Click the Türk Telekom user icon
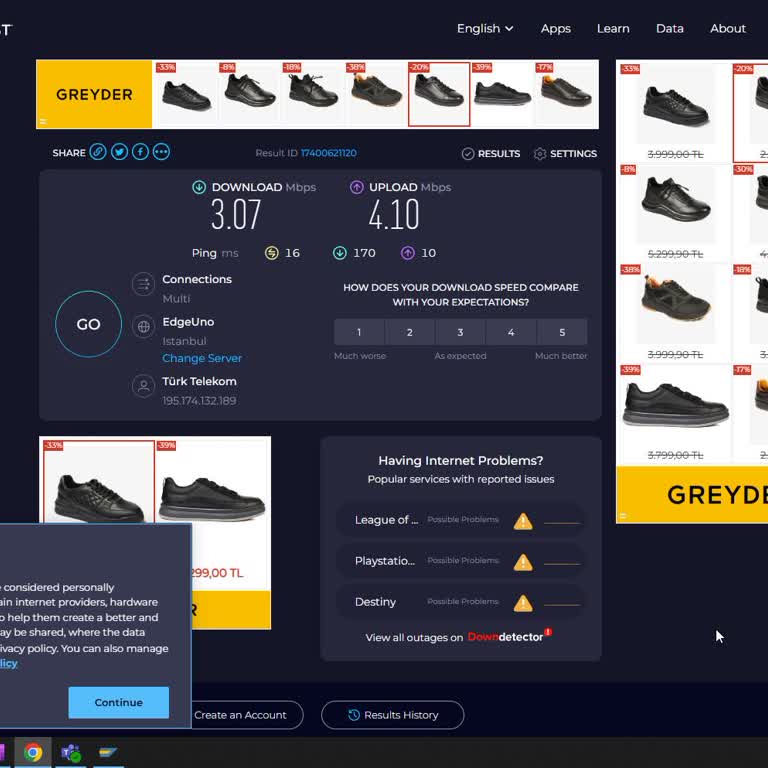768x768 pixels. coord(144,386)
